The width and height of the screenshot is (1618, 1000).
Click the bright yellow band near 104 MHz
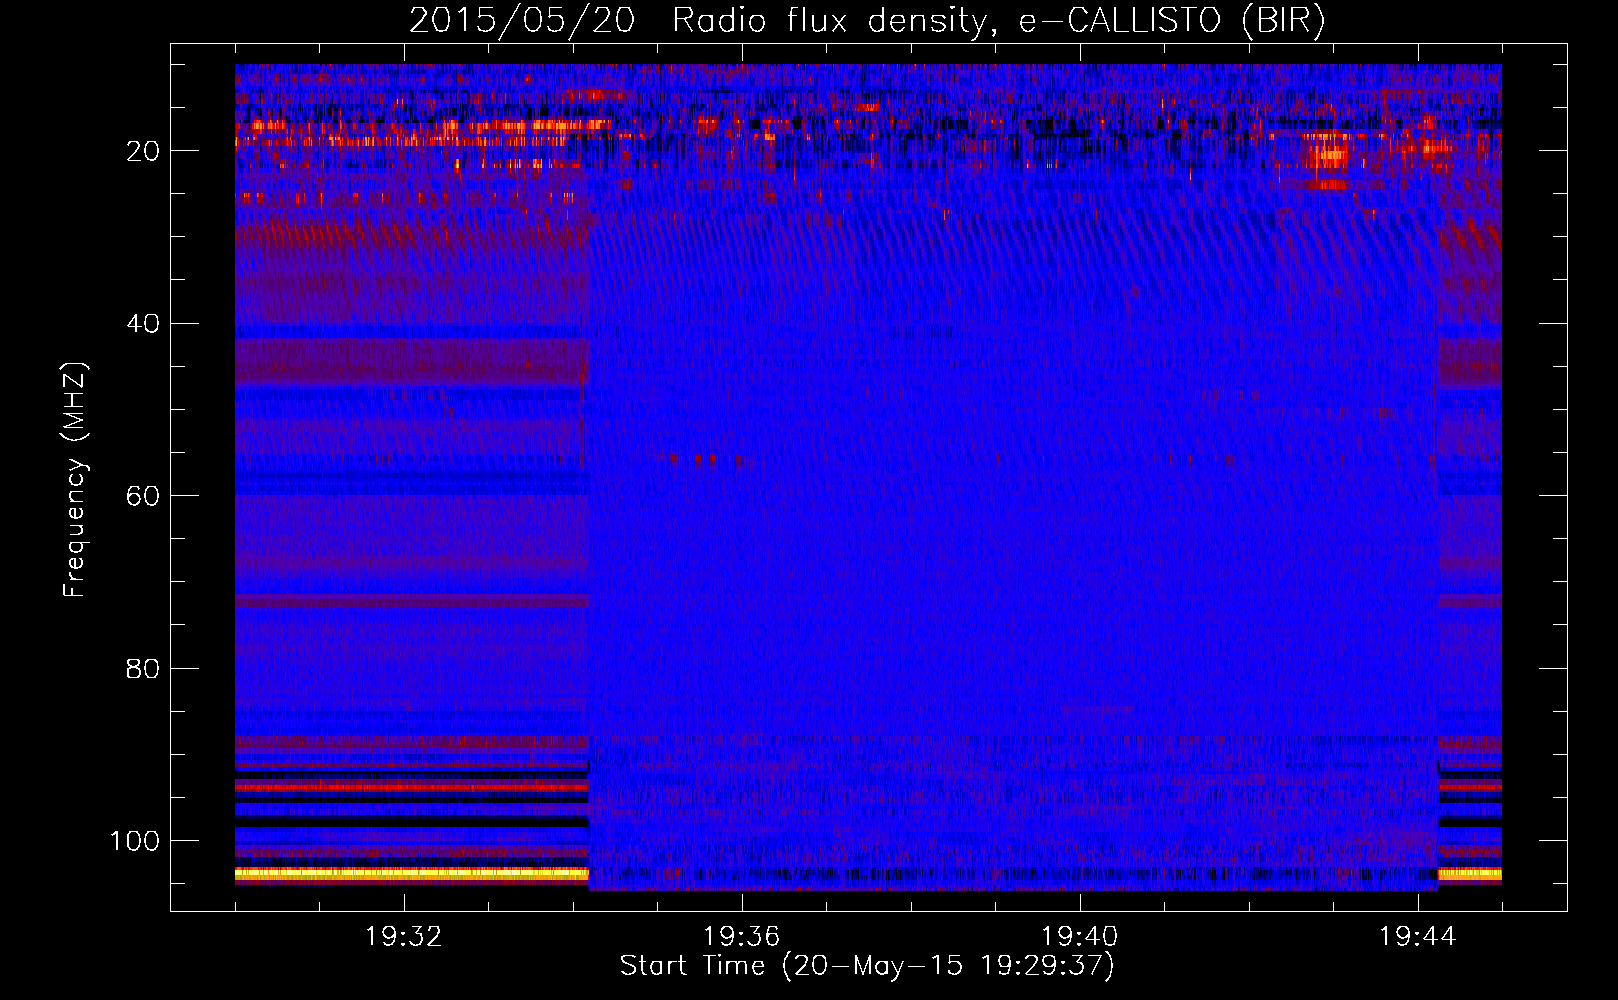(x=412, y=873)
